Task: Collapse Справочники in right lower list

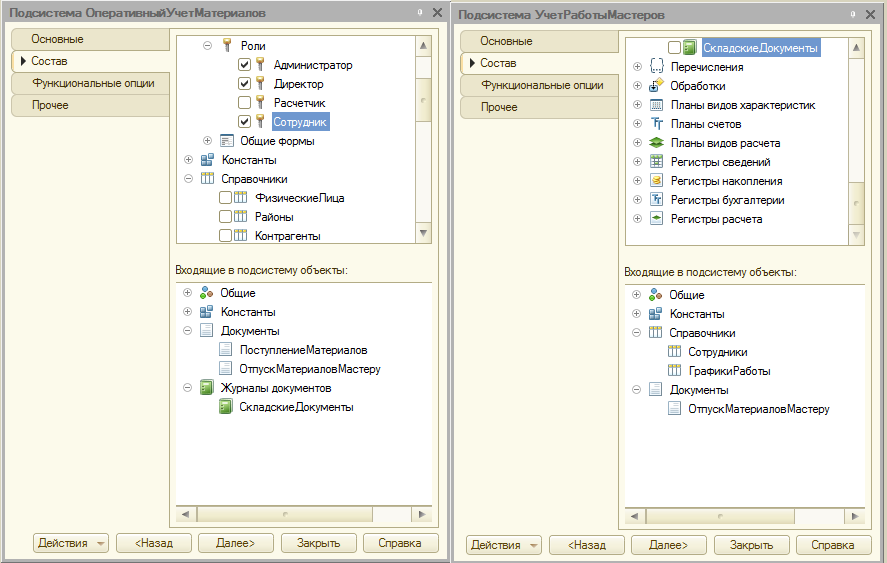Action: click(x=636, y=333)
